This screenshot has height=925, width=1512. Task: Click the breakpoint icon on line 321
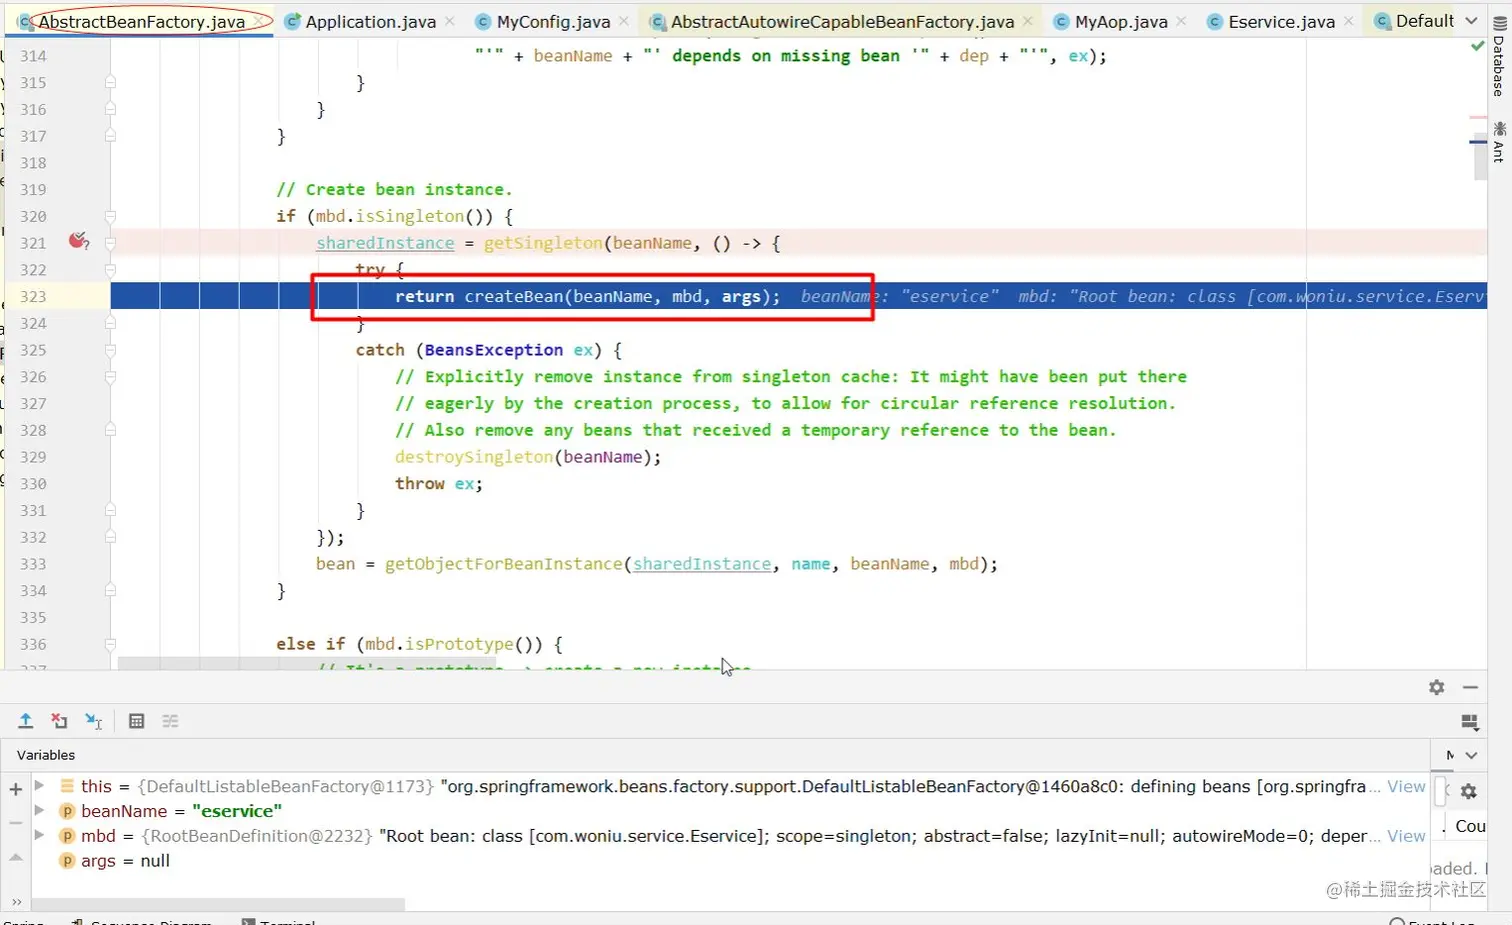[x=78, y=241]
